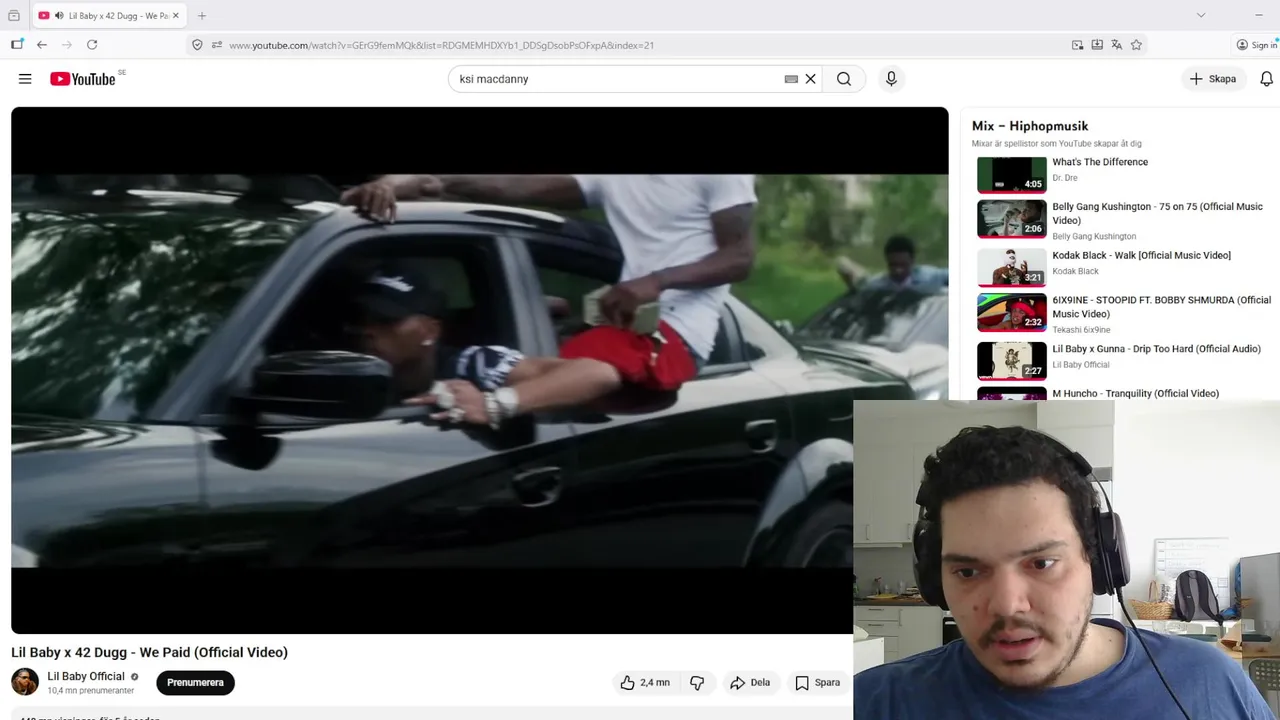Close the Lil Baby x 42 Dugg tab
The image size is (1280, 720).
[x=175, y=16]
